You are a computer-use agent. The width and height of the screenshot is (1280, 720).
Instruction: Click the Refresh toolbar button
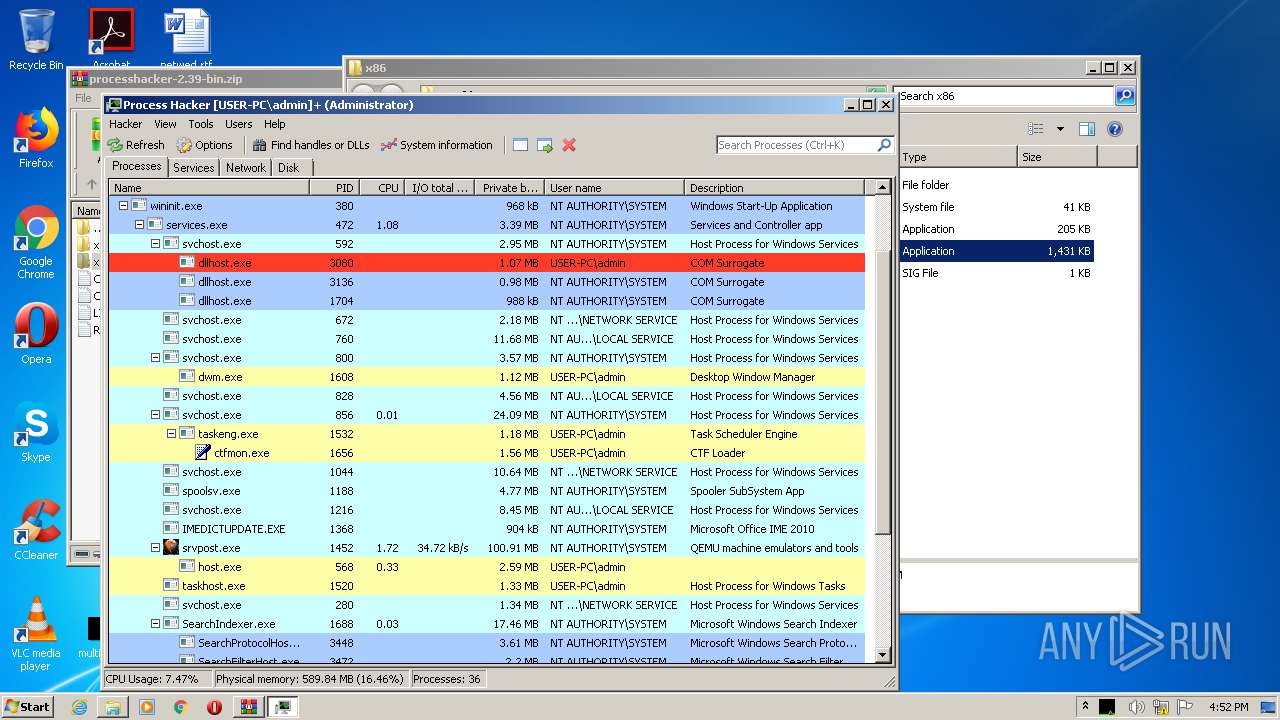pos(136,145)
